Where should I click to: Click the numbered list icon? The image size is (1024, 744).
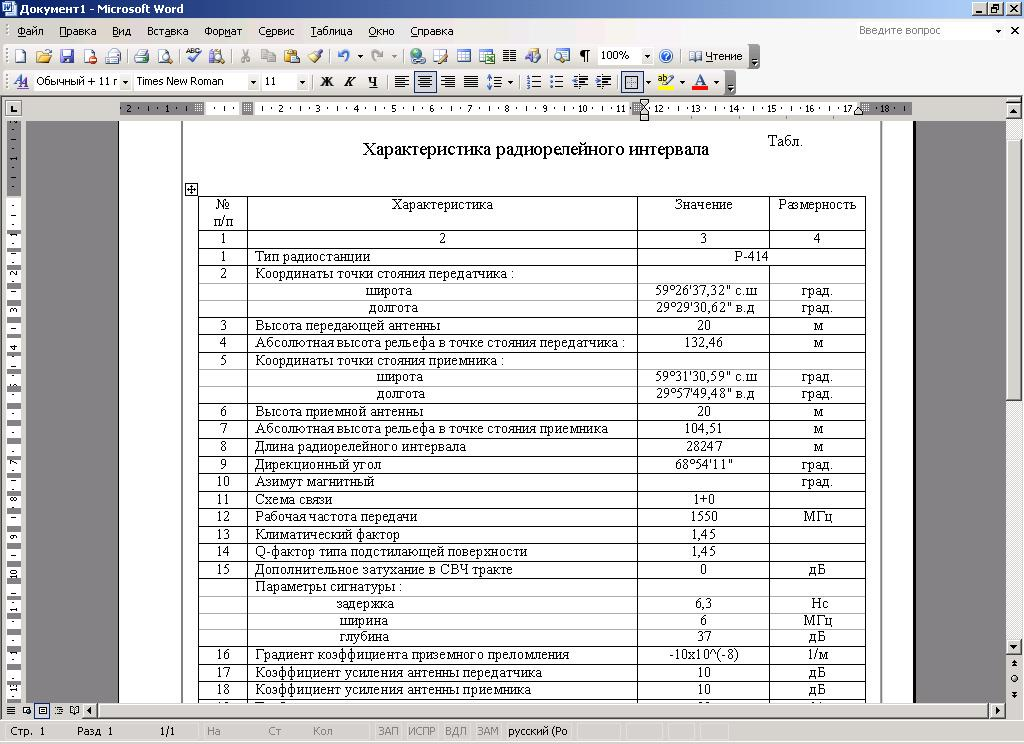pyautogui.click(x=534, y=82)
